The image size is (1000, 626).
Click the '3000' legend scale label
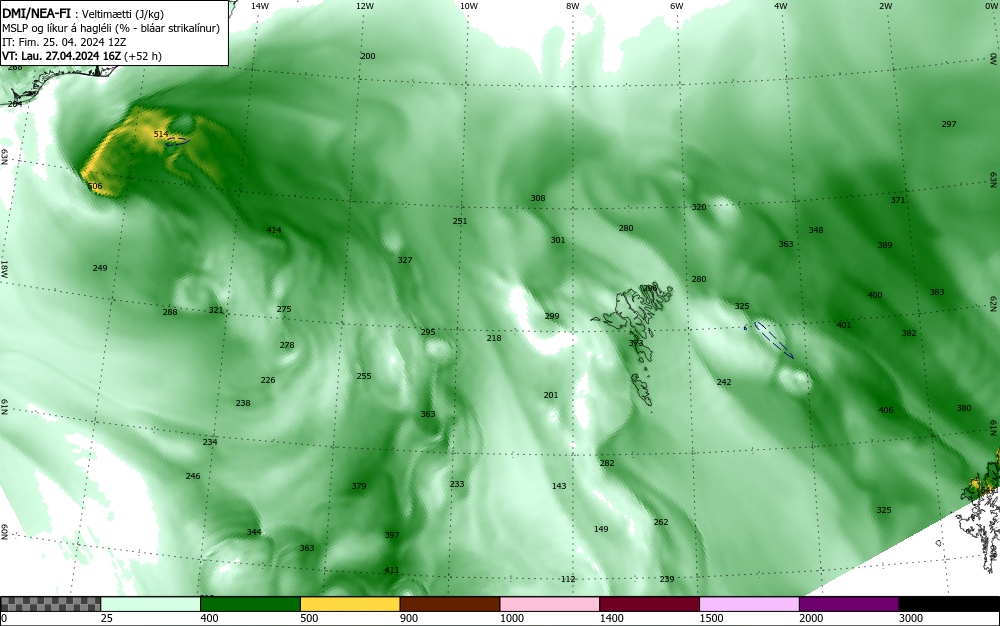click(910, 618)
